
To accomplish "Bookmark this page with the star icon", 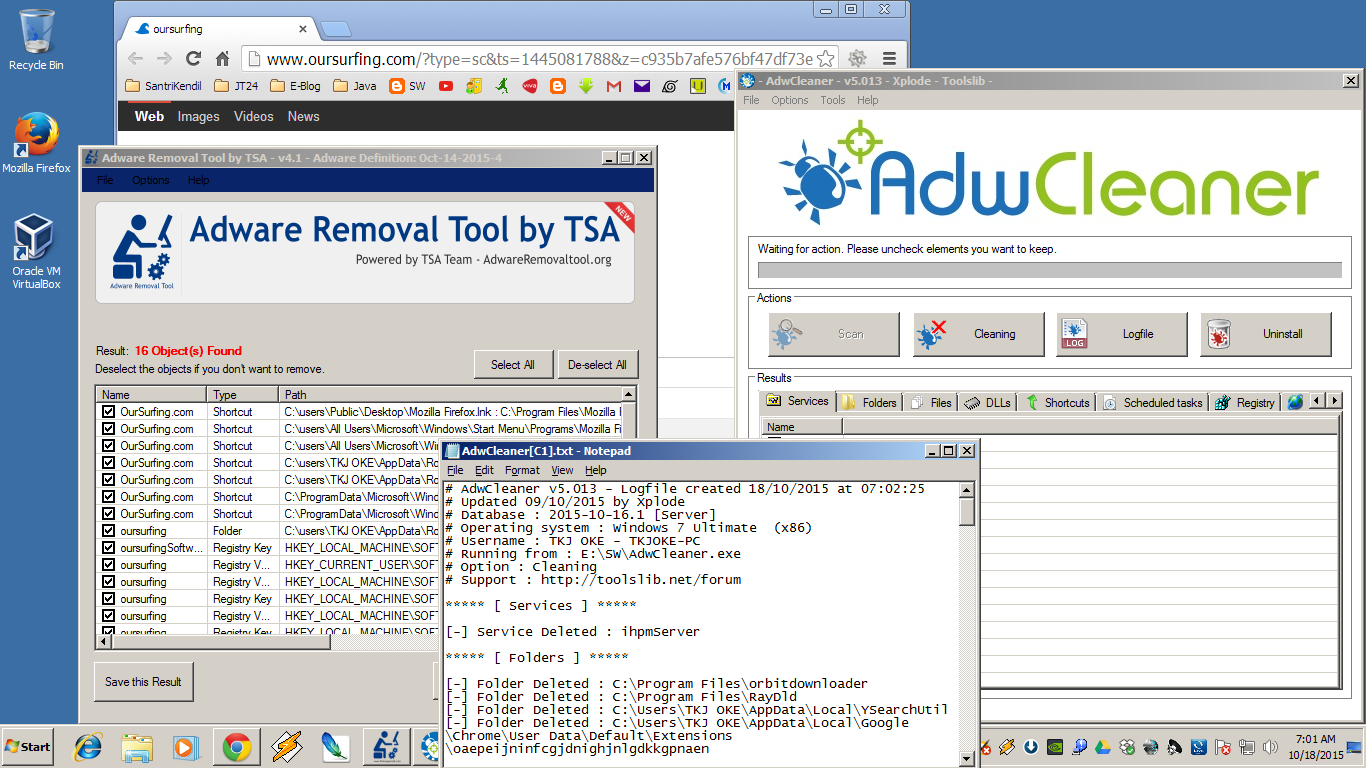I will [826, 59].
